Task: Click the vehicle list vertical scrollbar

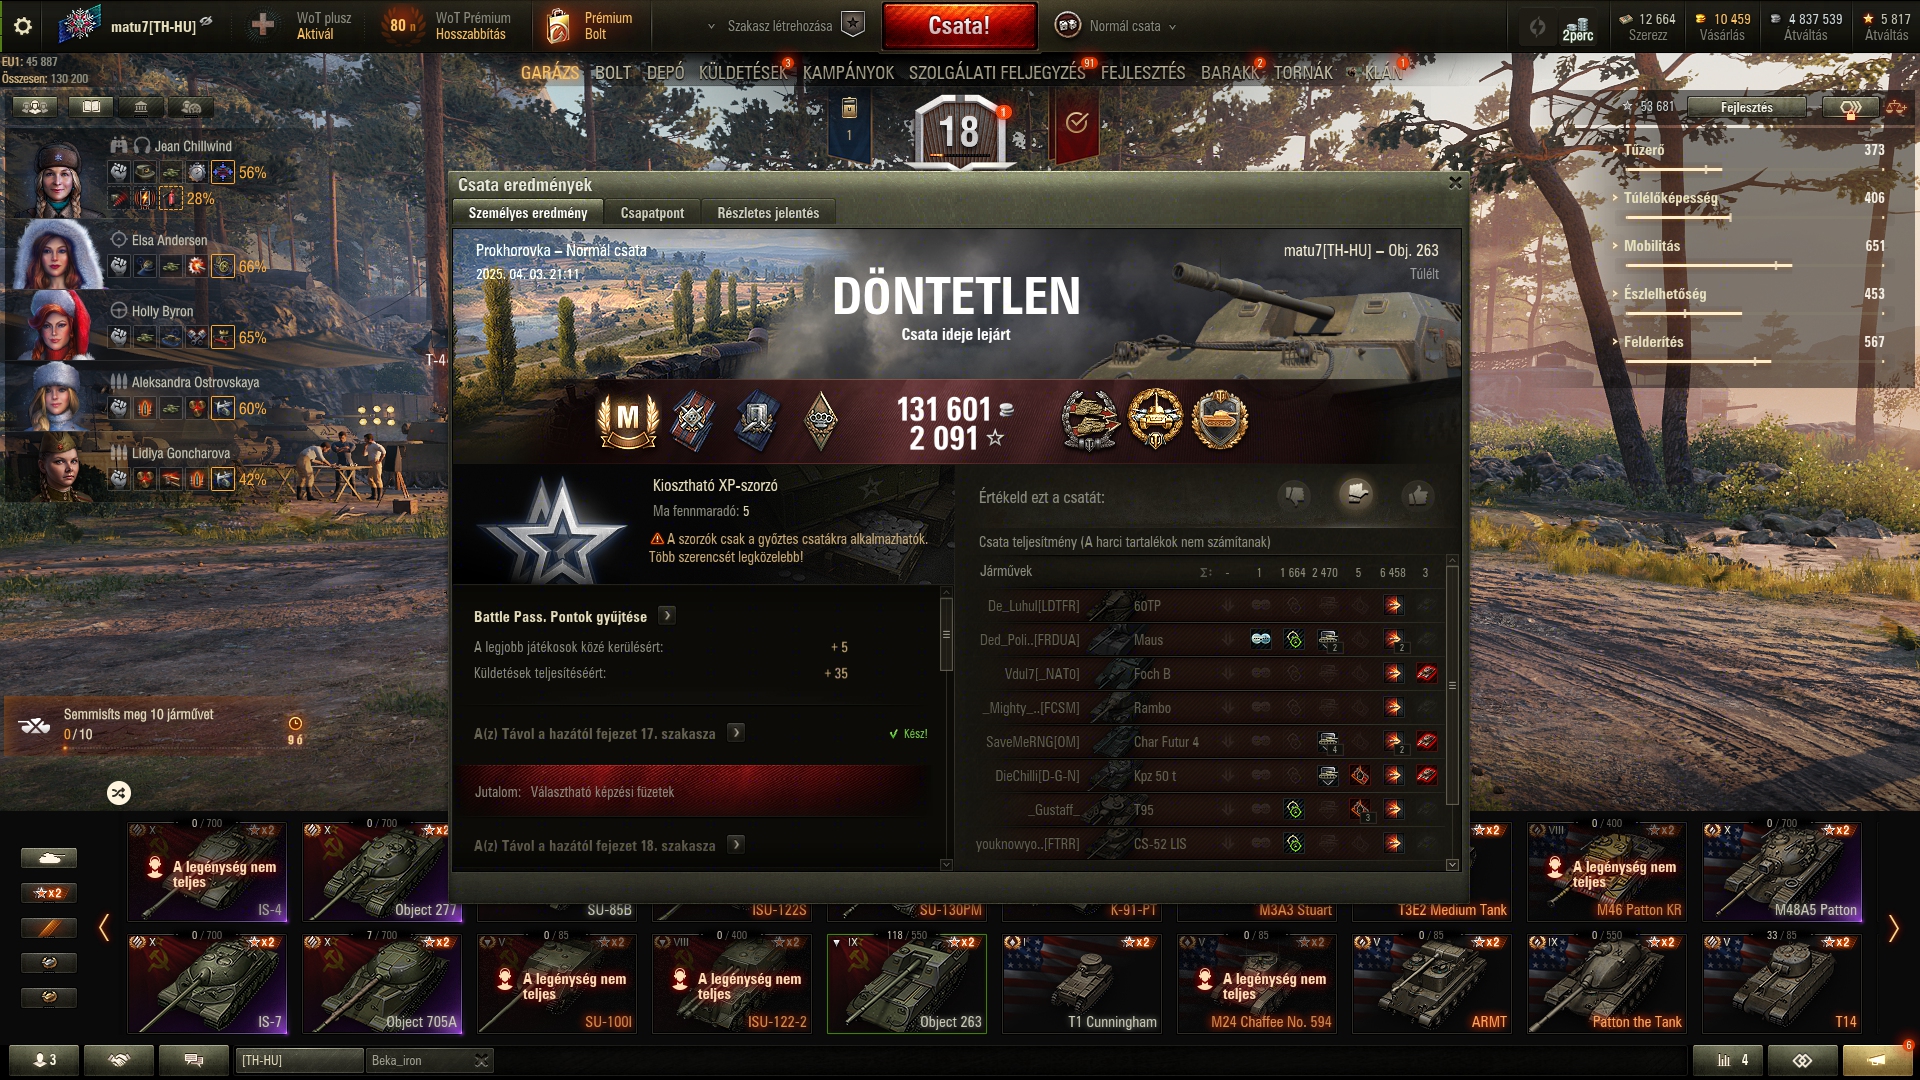Action: point(1452,685)
